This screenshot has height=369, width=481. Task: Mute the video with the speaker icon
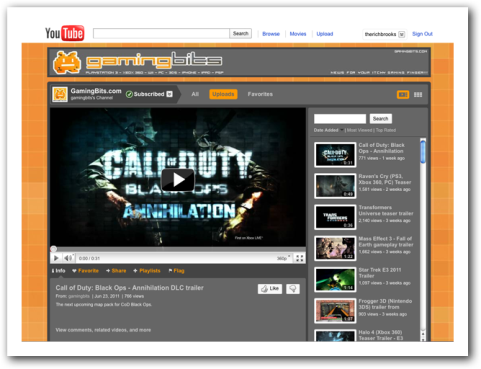68,258
